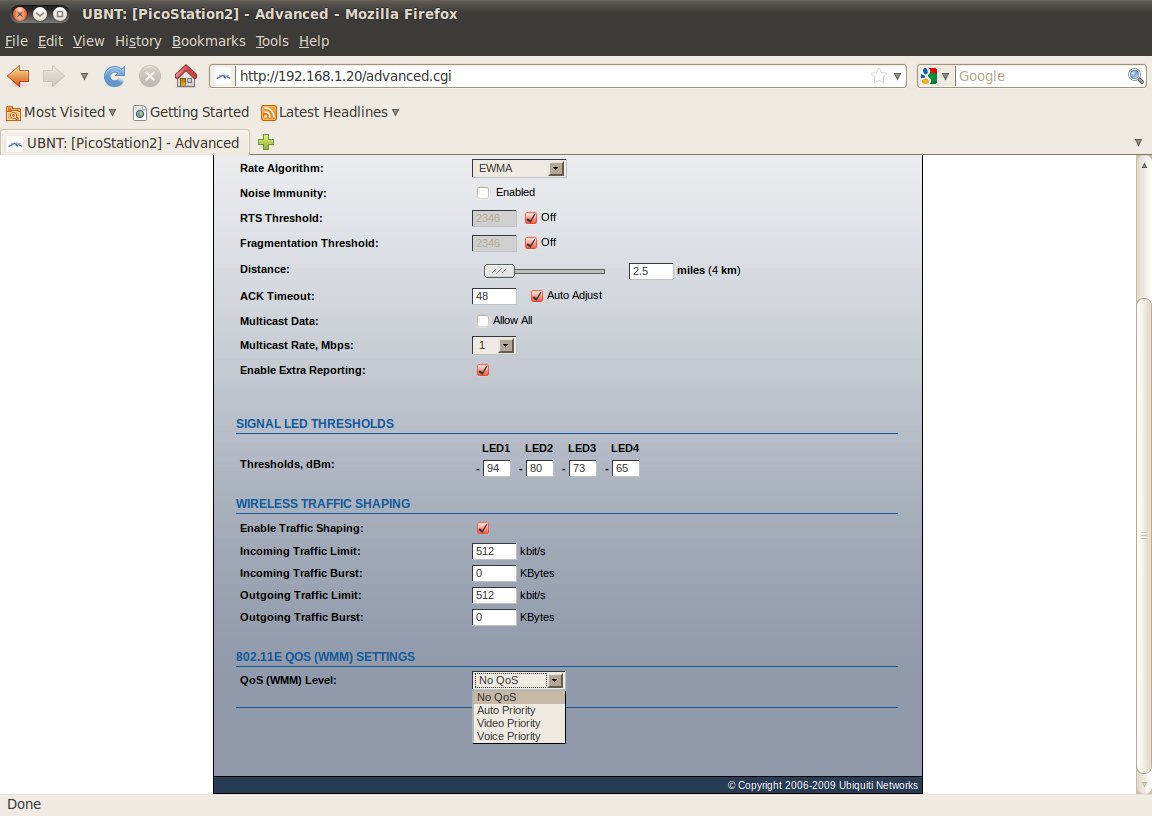Open the Most Visited bookmarks folder

[x=62, y=112]
